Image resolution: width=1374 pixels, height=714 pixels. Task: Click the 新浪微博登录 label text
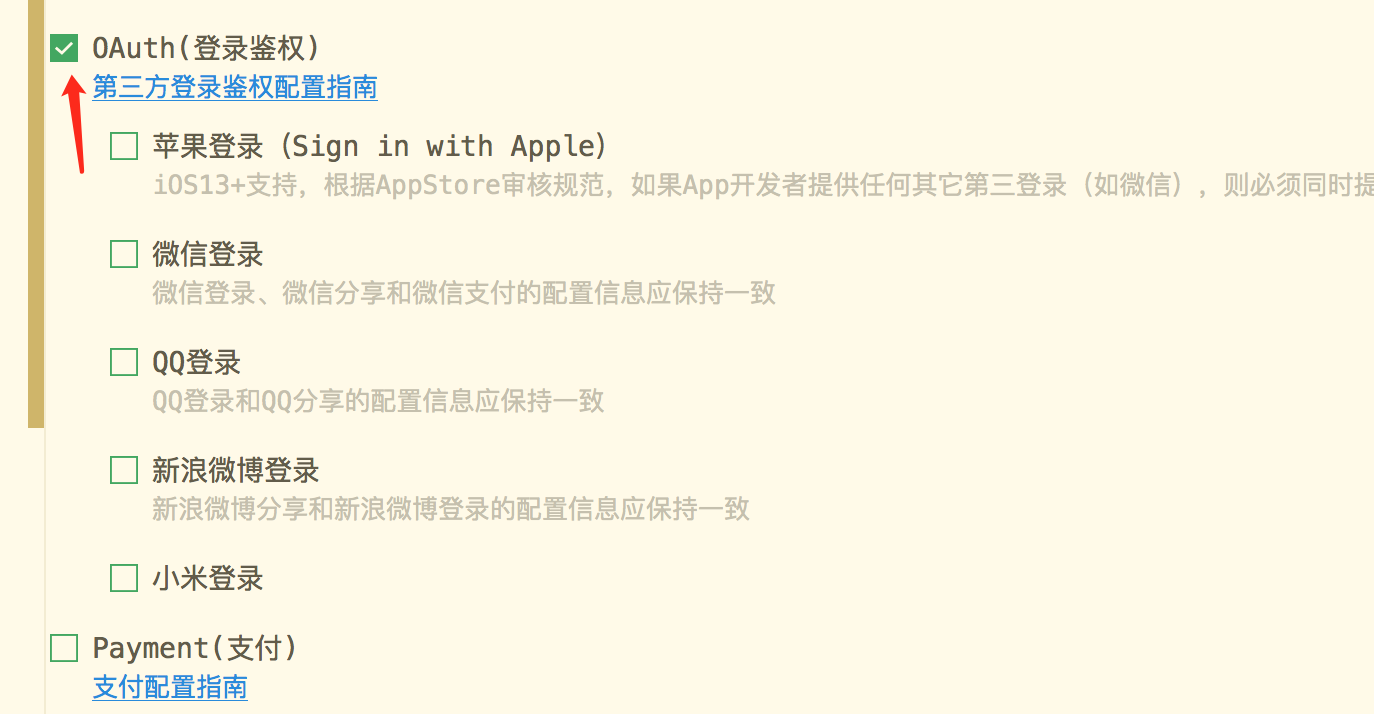coord(235,470)
